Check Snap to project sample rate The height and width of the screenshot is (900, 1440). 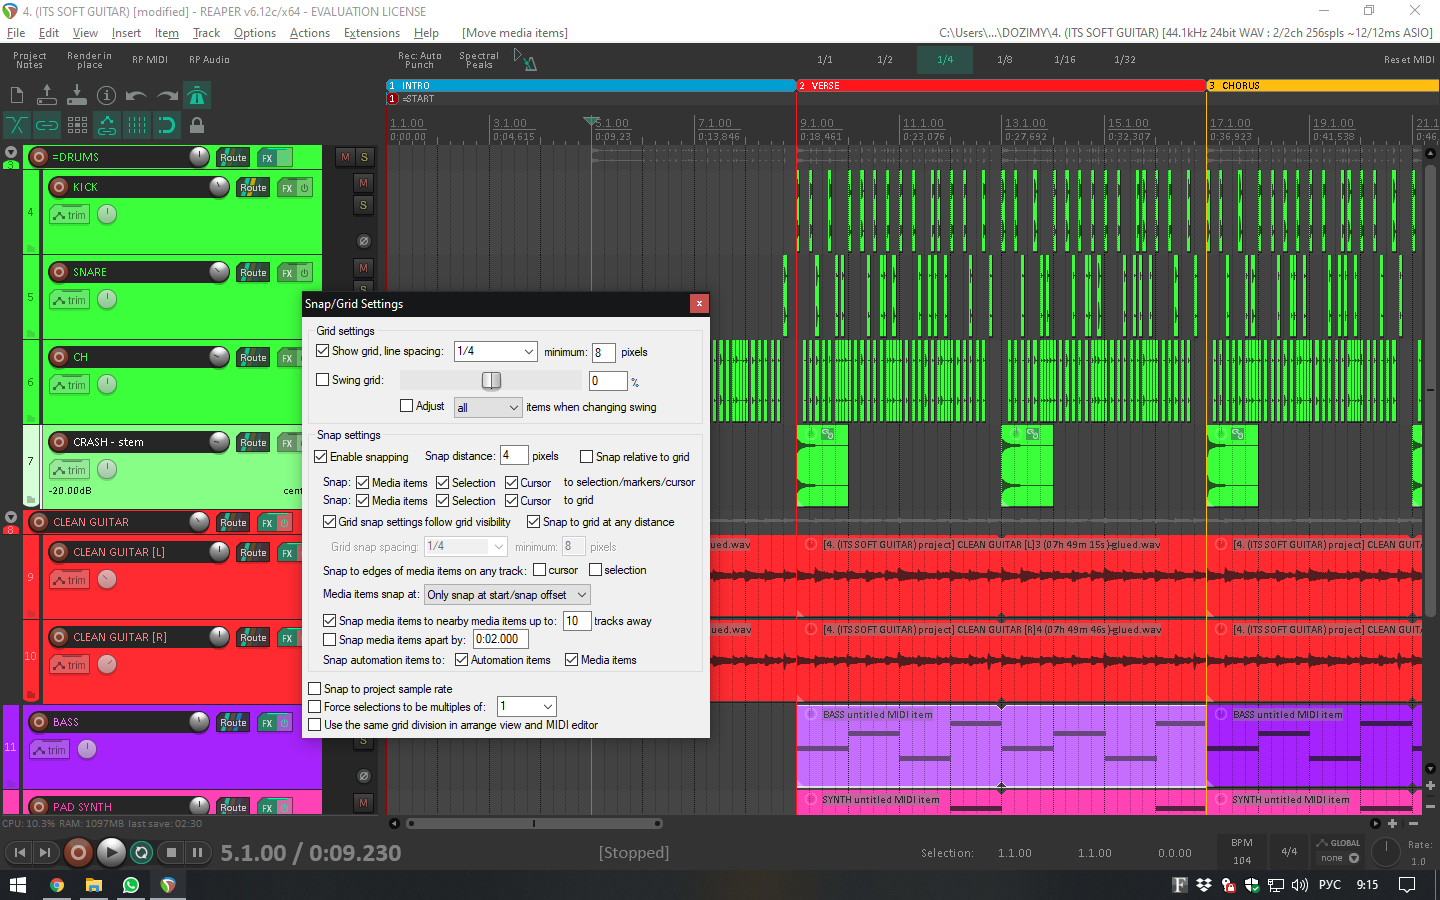(x=315, y=689)
